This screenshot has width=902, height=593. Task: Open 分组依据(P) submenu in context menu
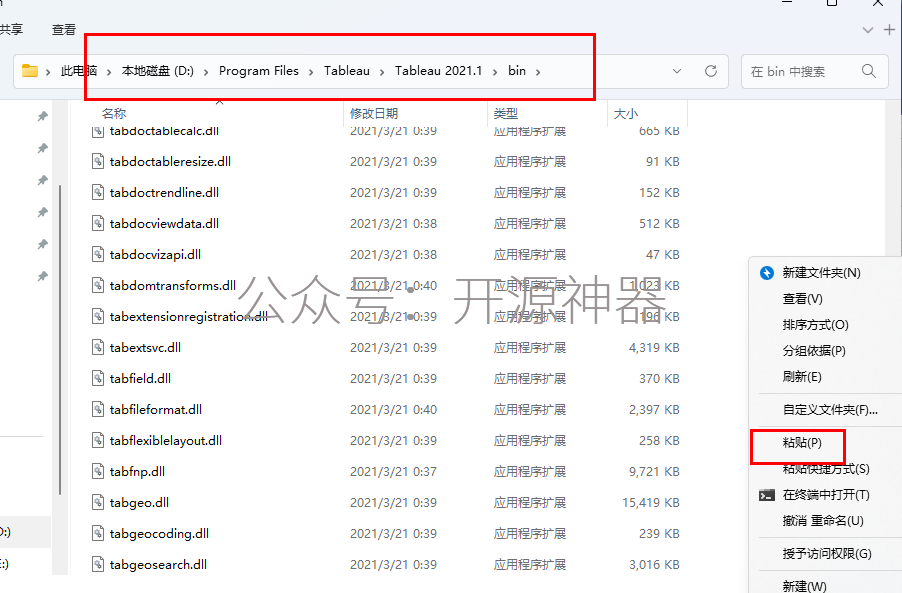click(x=814, y=350)
